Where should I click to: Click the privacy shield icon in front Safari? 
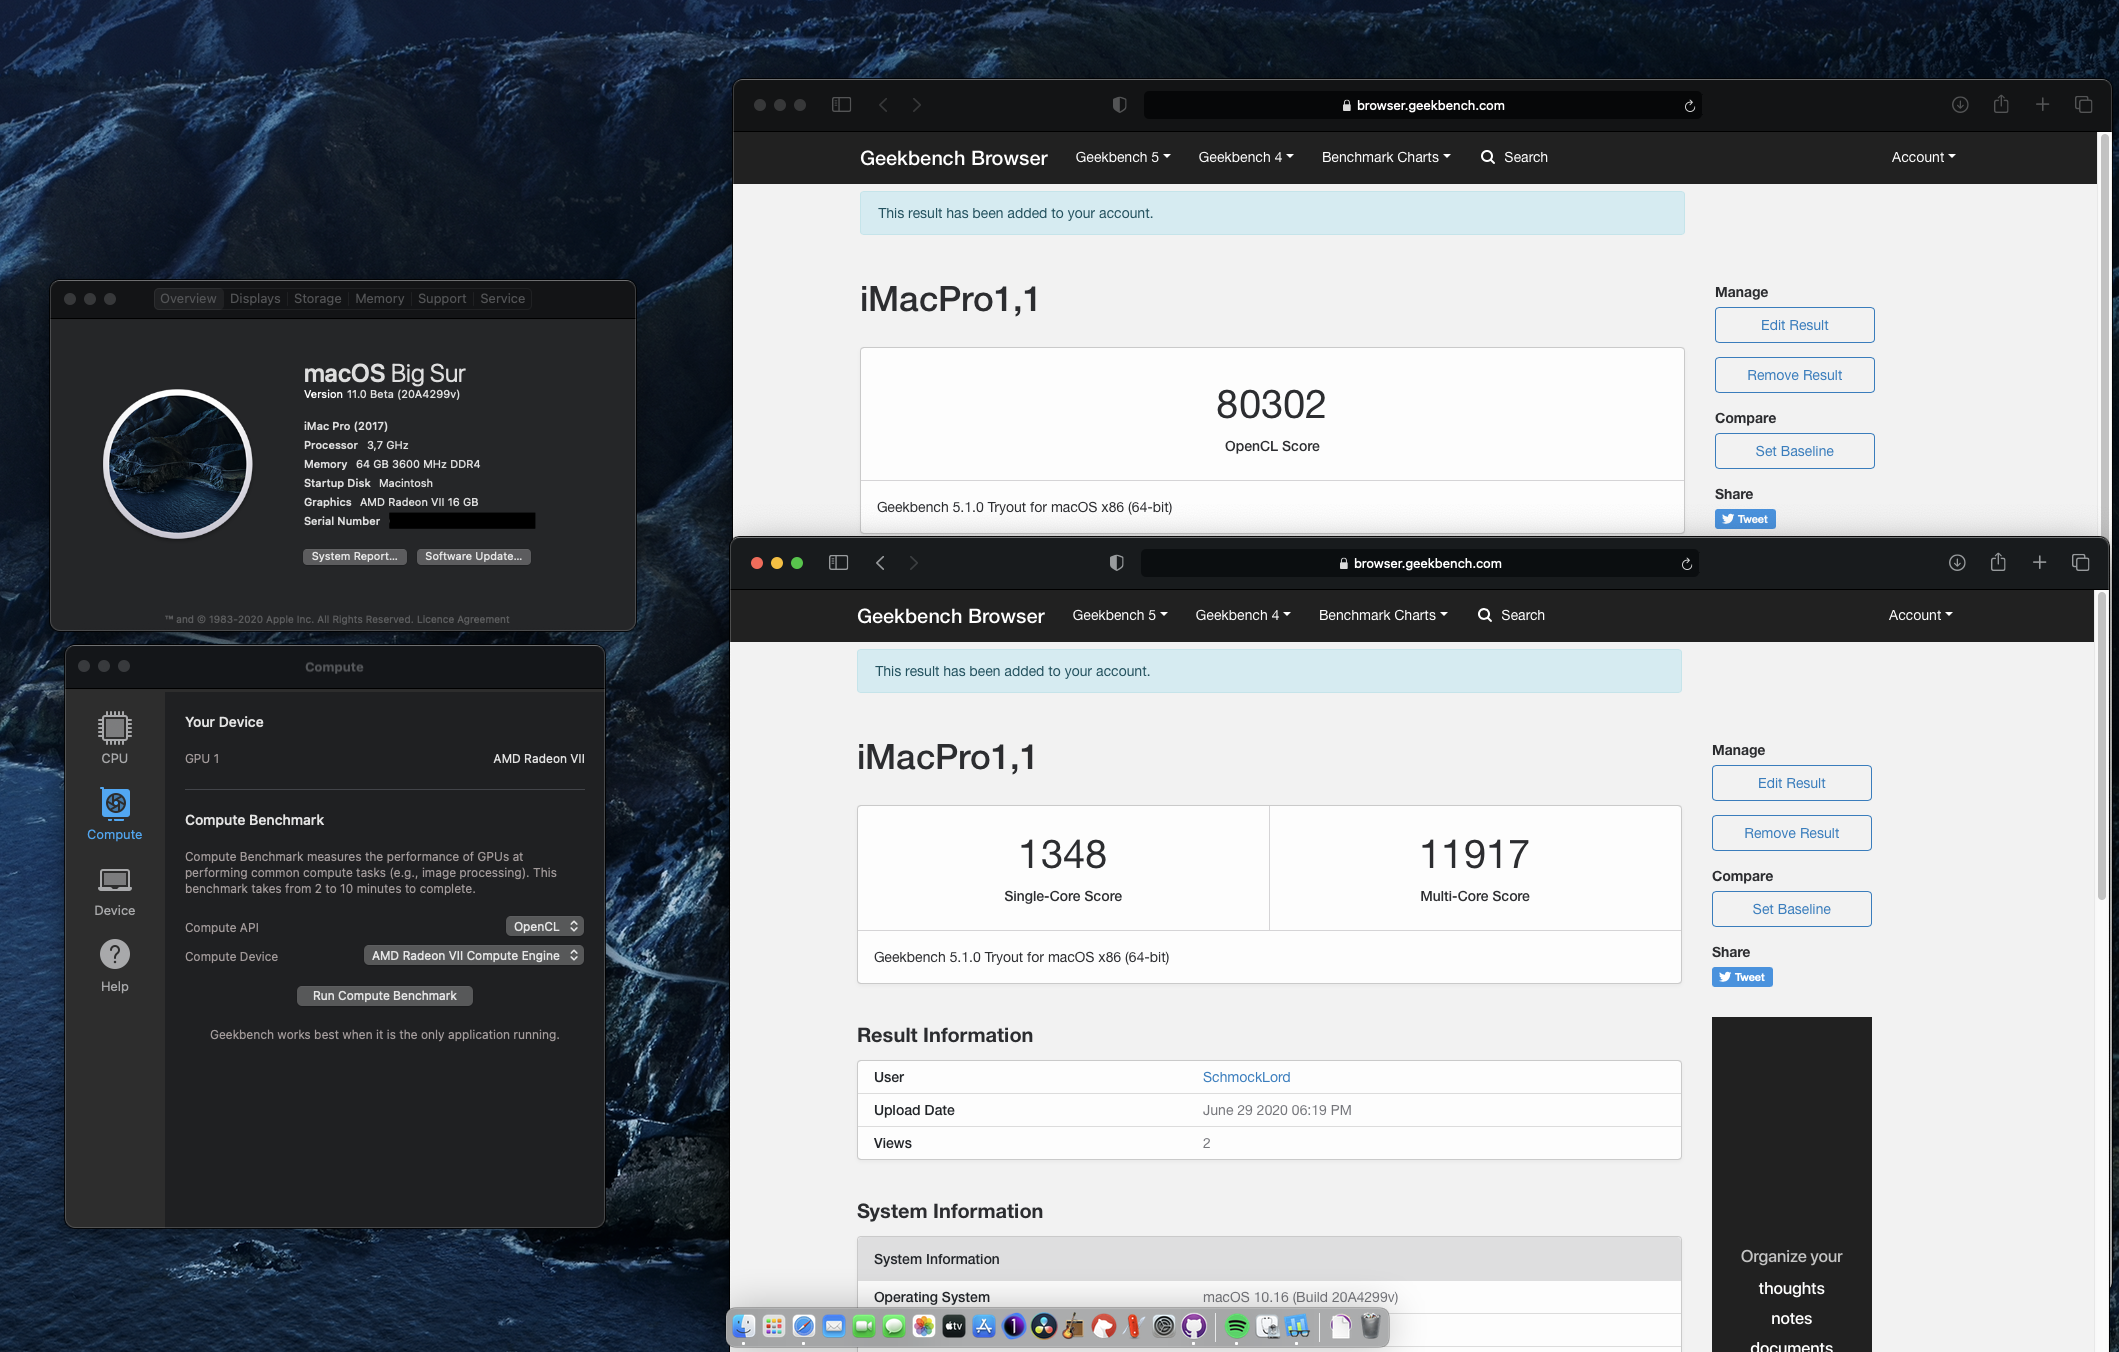(x=1116, y=563)
